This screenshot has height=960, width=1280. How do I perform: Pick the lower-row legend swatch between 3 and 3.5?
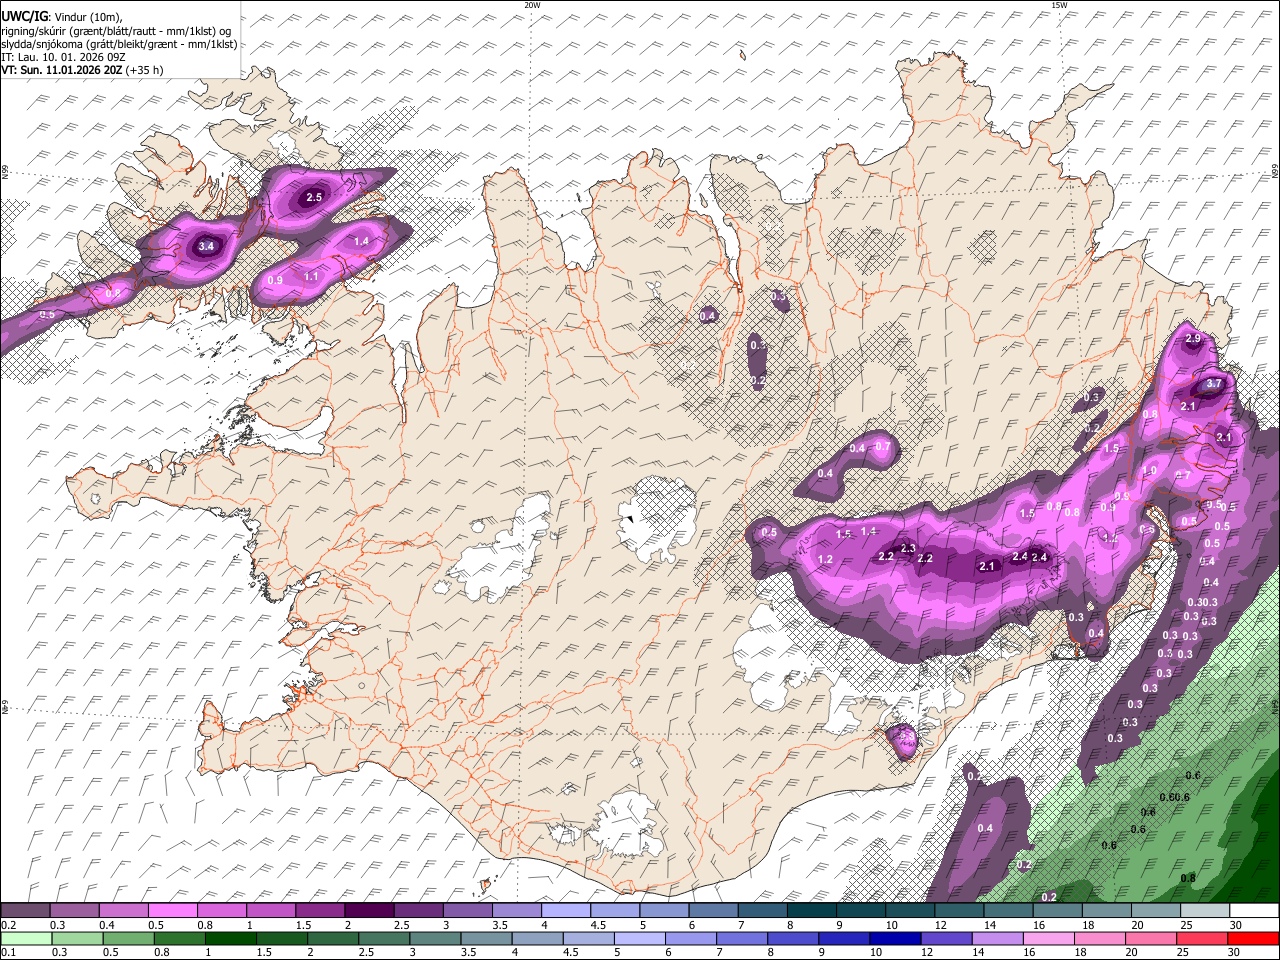coord(436,939)
